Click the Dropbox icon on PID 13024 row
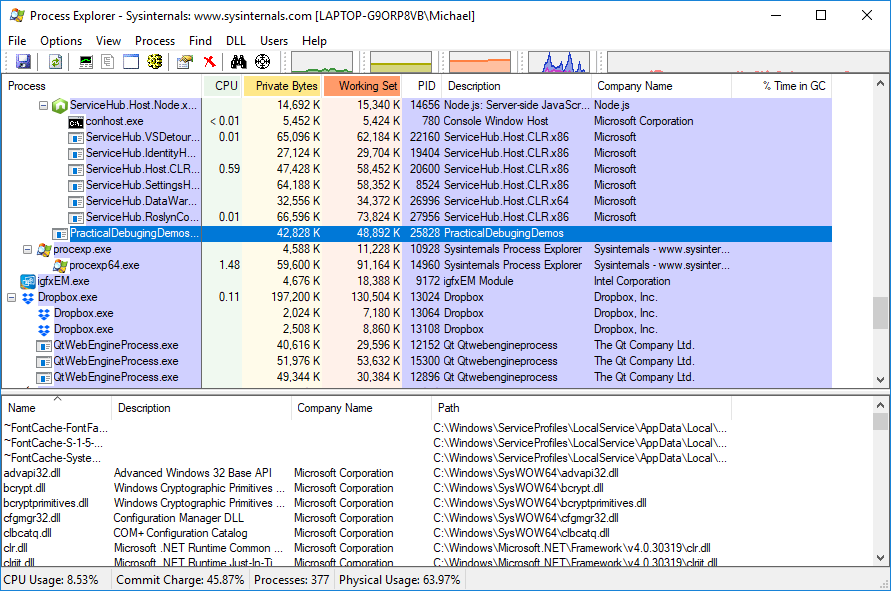891x591 pixels. click(x=28, y=297)
